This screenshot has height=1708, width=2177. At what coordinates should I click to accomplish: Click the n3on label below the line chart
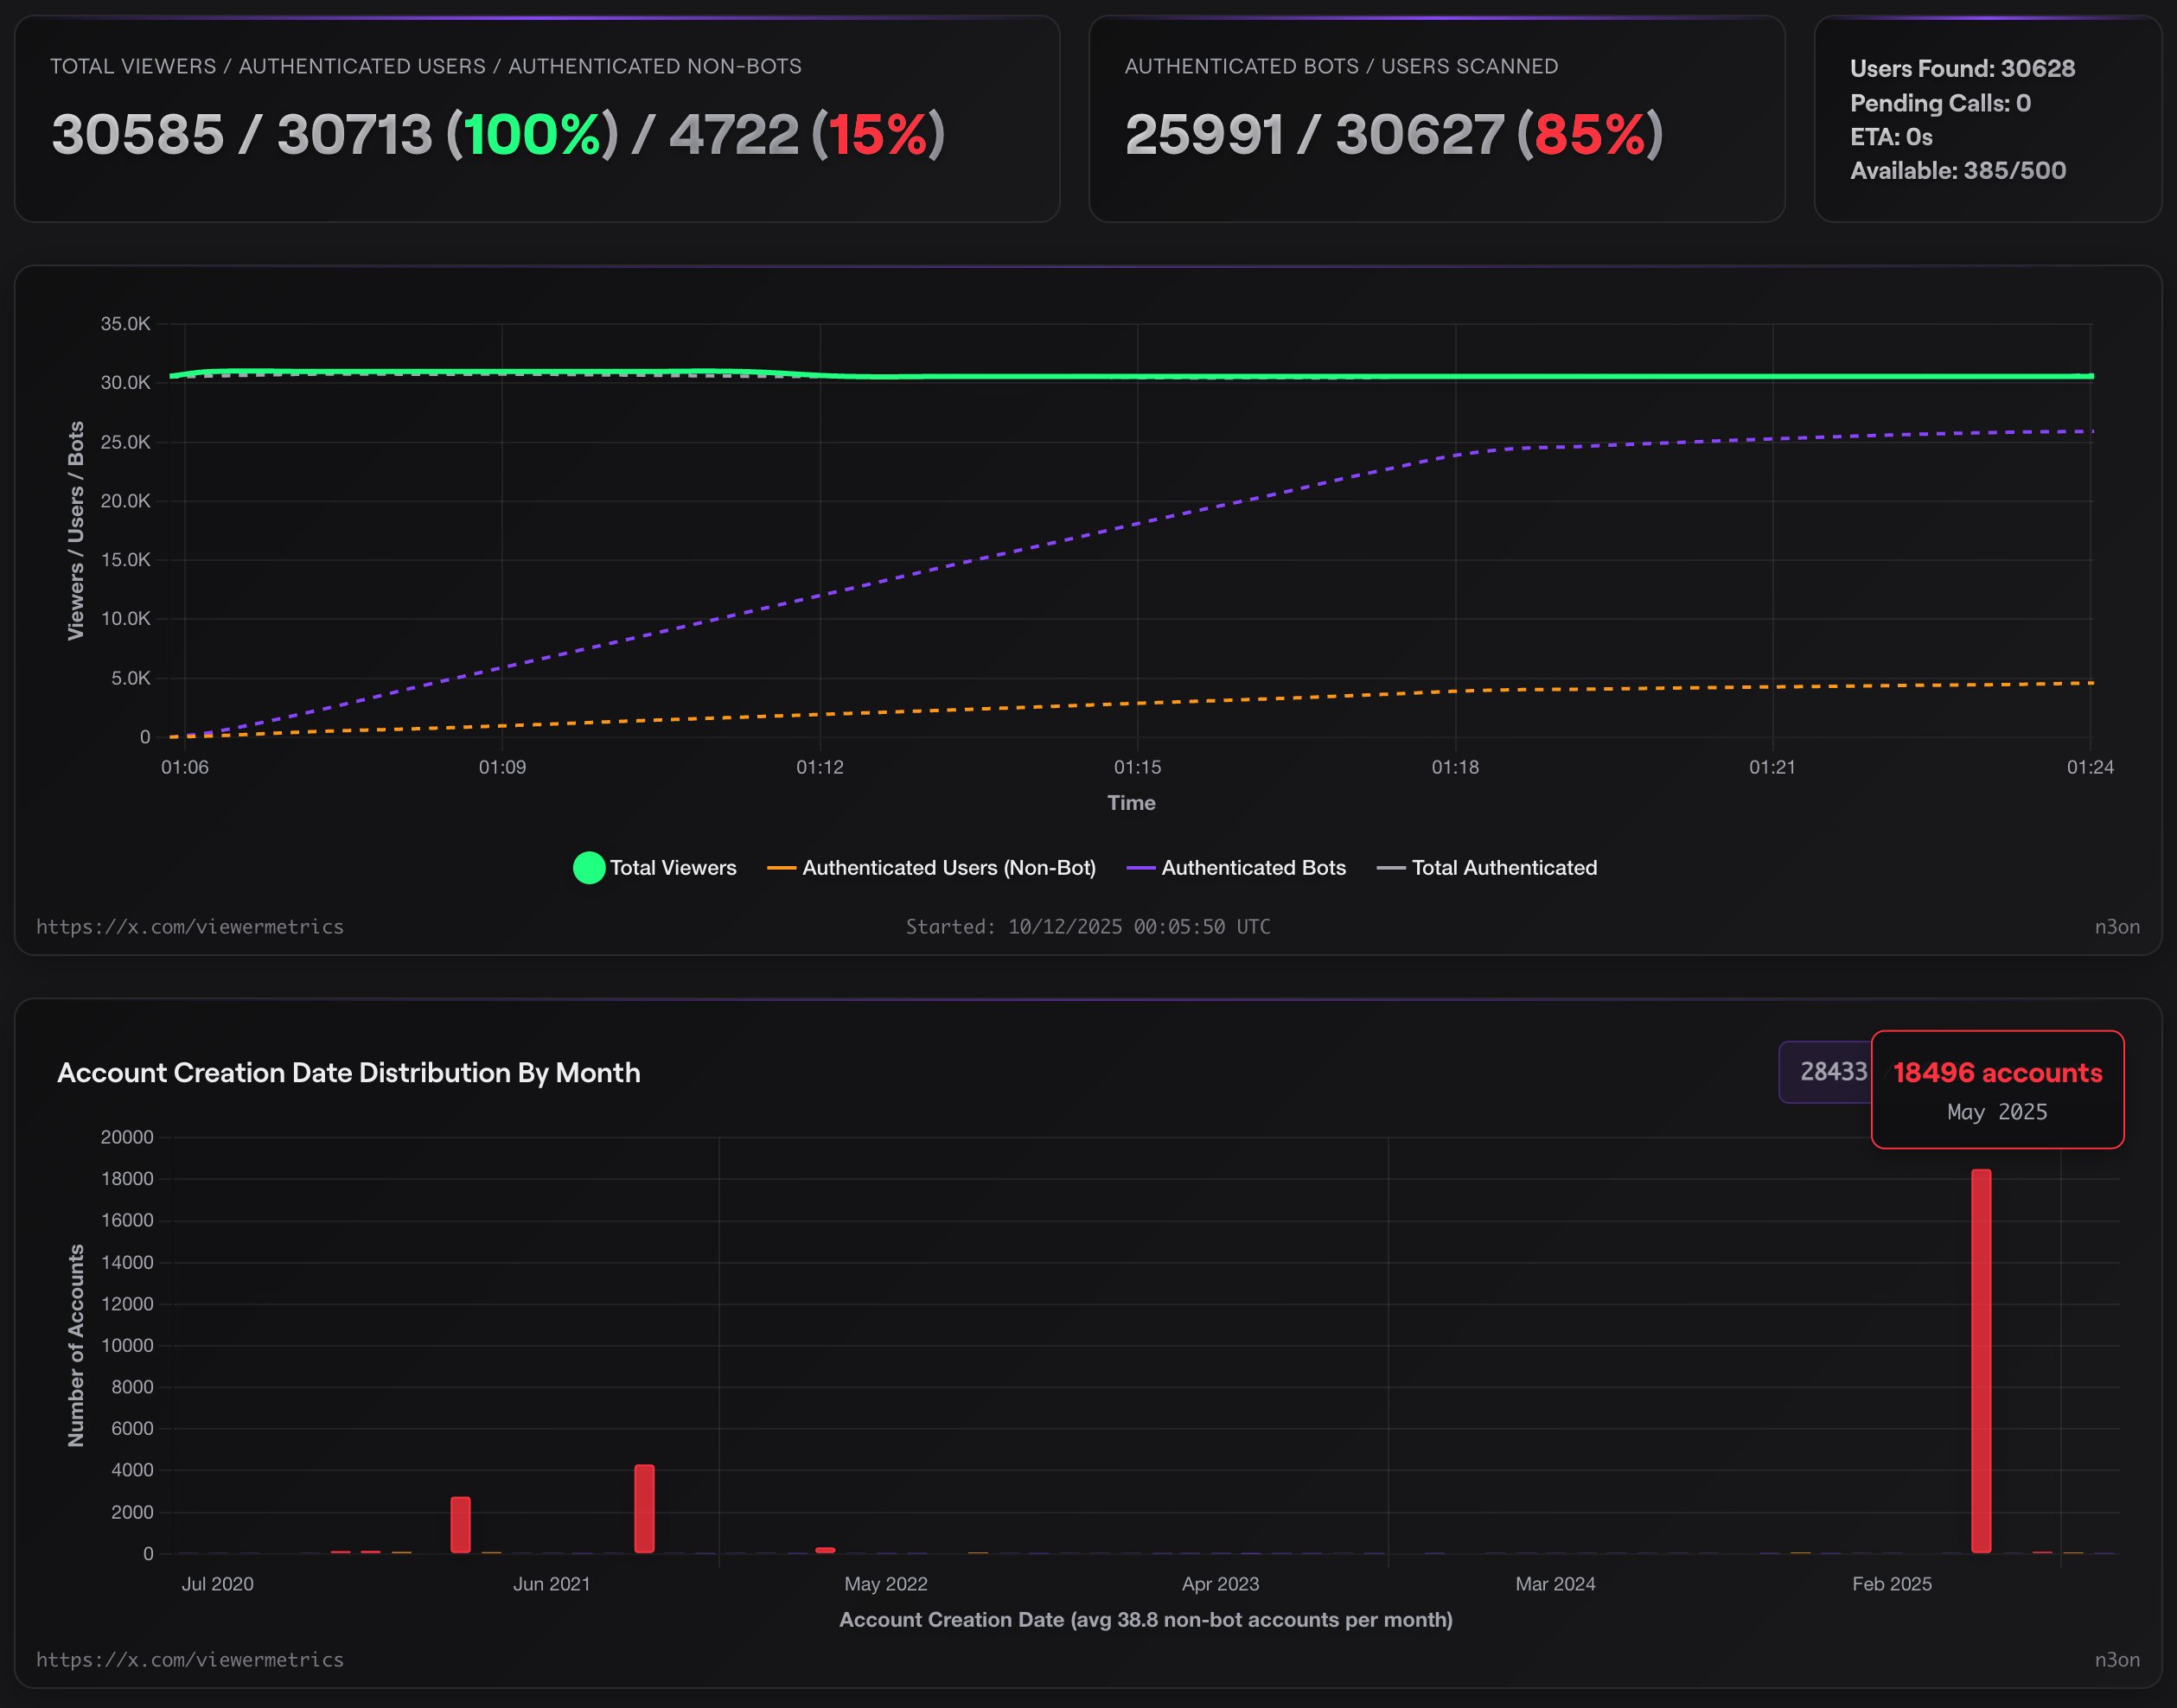point(2117,927)
